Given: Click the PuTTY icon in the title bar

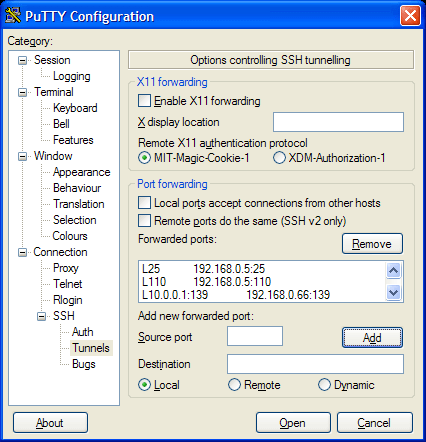Looking at the screenshot, I should click(13, 16).
